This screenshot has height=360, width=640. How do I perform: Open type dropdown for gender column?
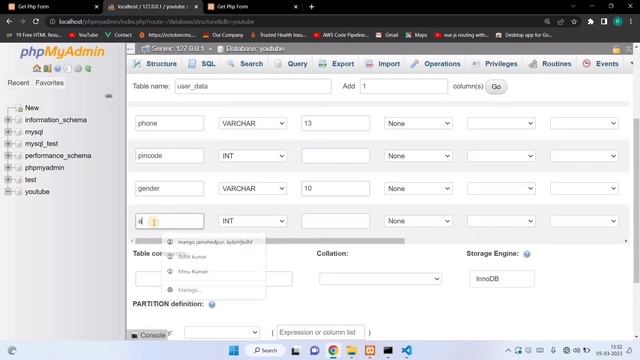pos(253,189)
